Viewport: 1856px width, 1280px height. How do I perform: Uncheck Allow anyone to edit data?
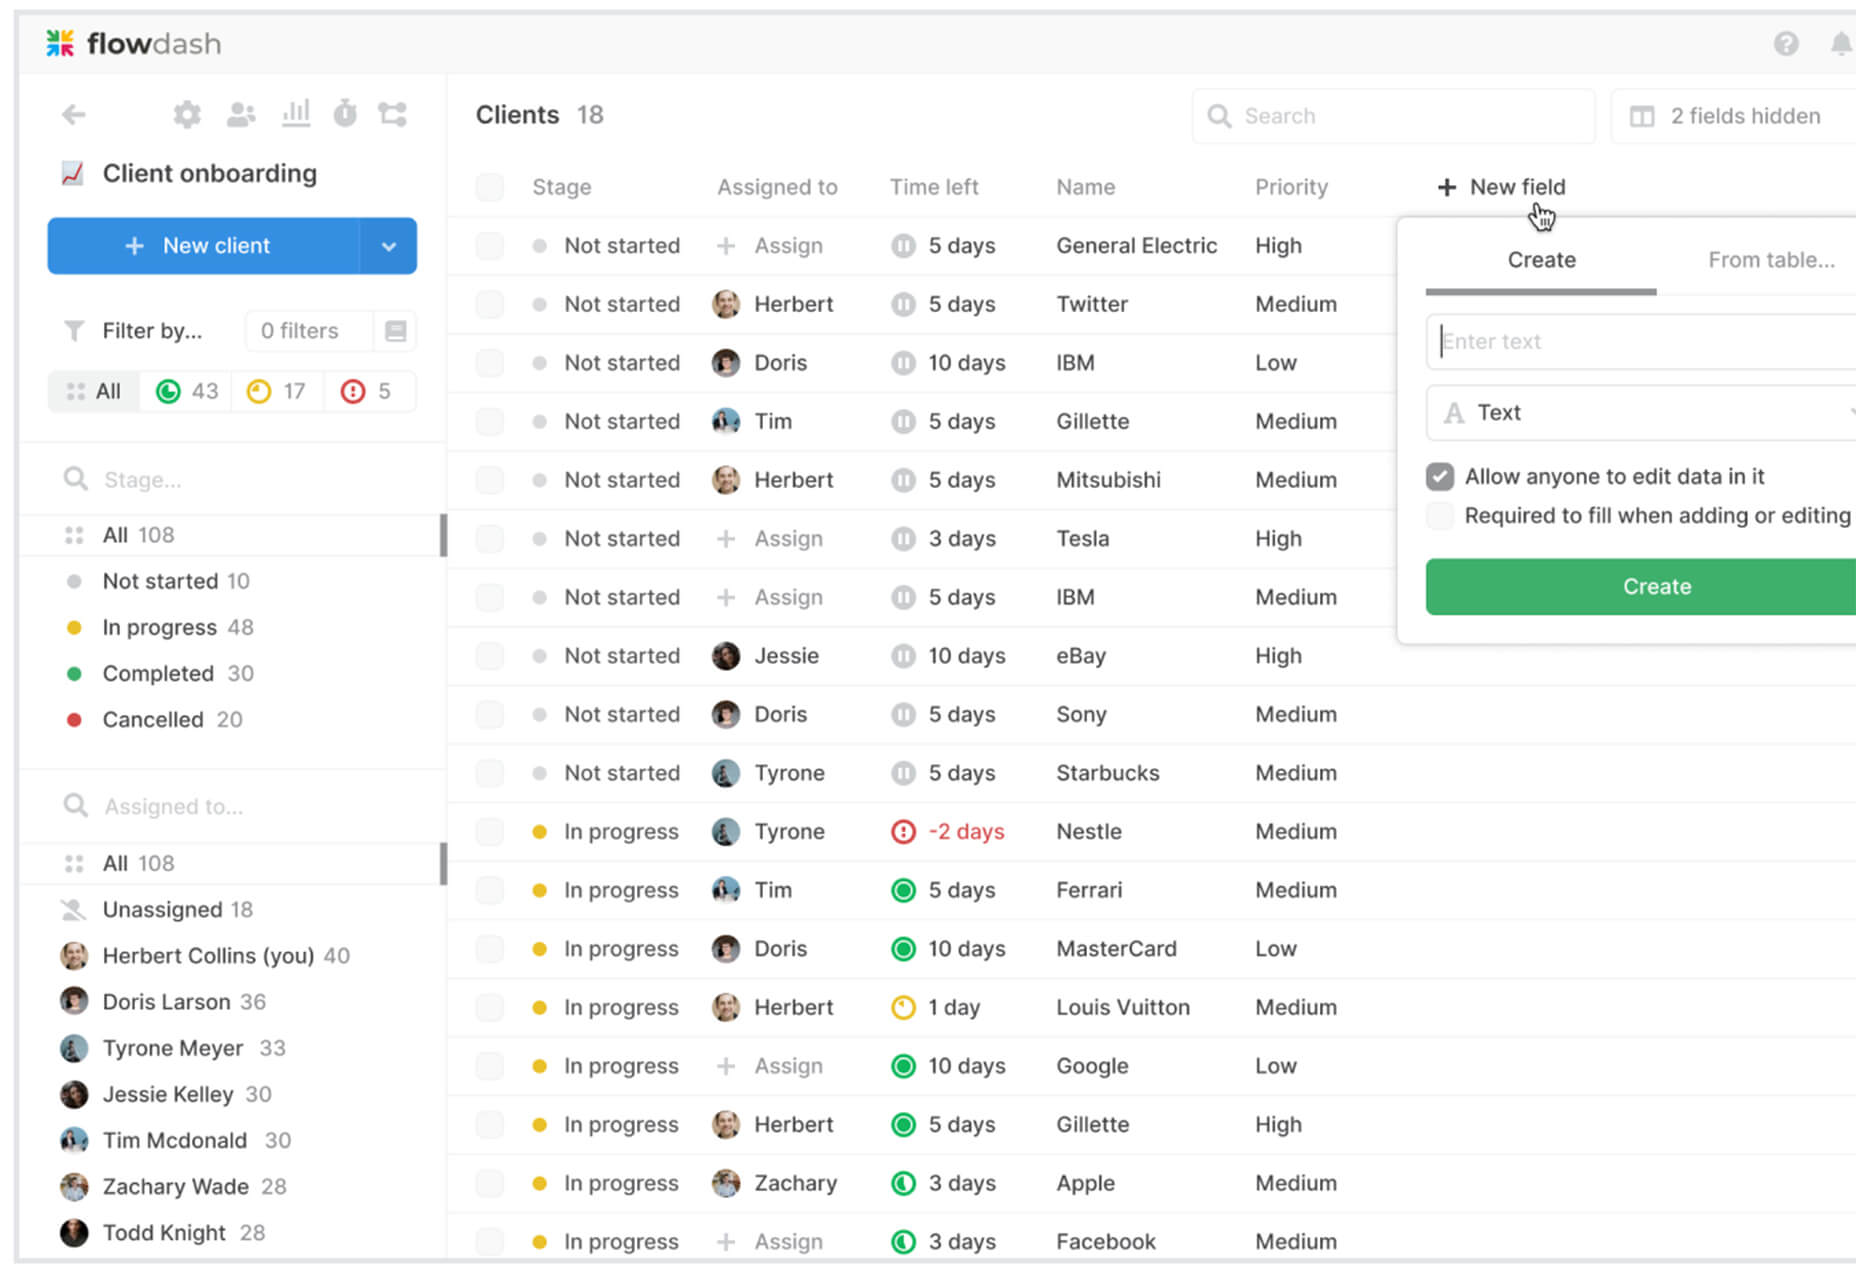tap(1440, 477)
